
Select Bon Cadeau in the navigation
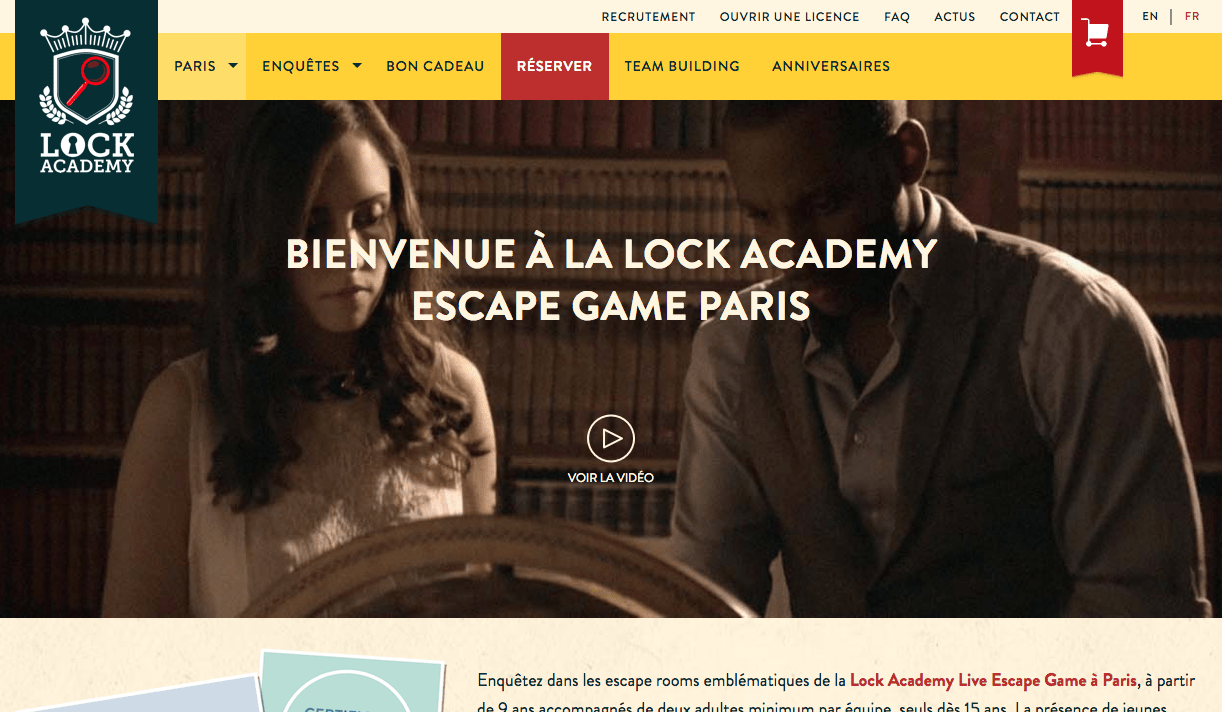tap(435, 66)
